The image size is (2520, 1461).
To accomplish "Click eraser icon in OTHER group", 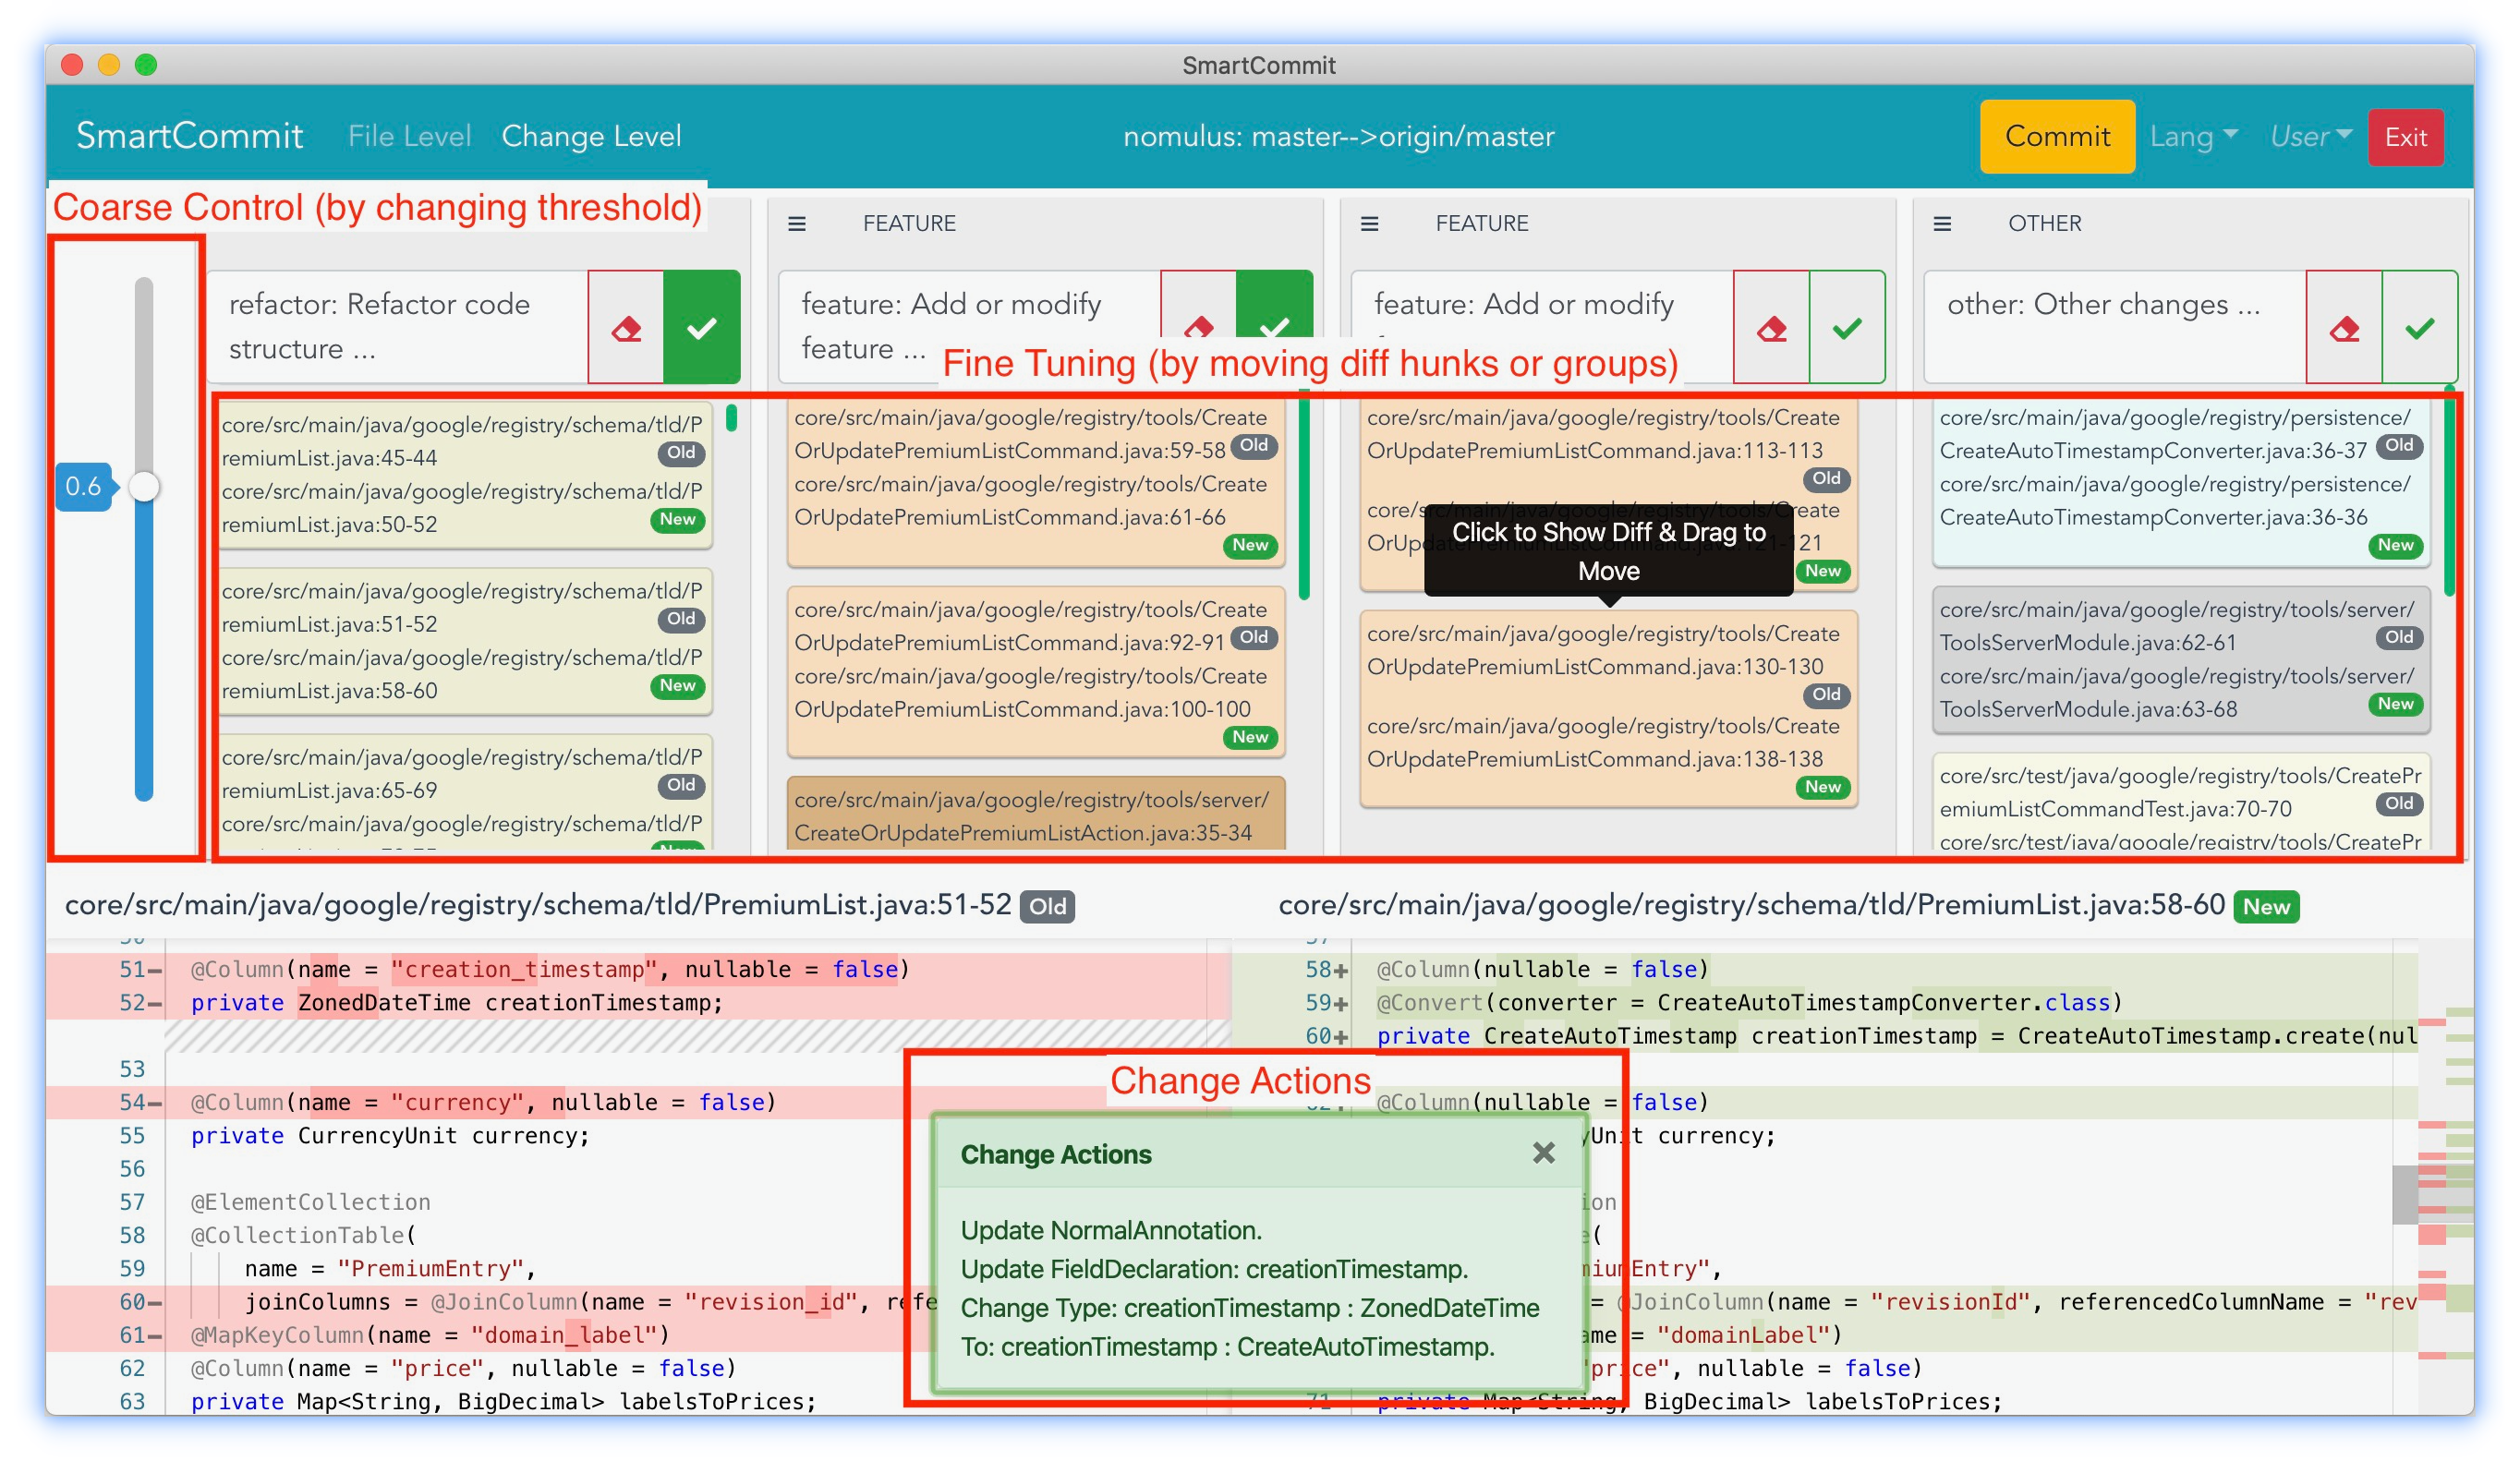I will [x=2344, y=328].
